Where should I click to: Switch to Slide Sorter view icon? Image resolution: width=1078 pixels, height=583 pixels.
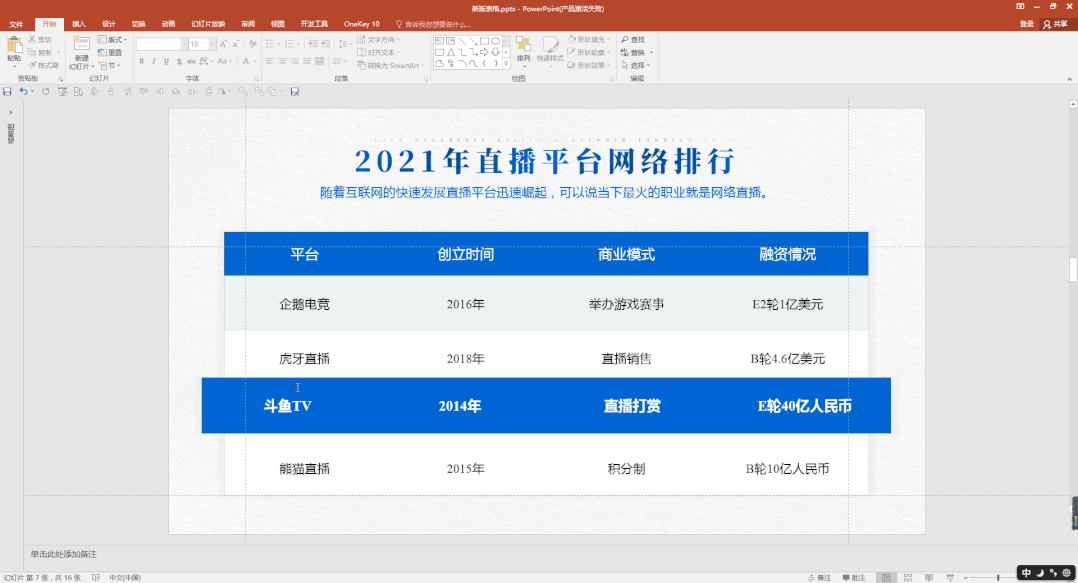click(908, 578)
